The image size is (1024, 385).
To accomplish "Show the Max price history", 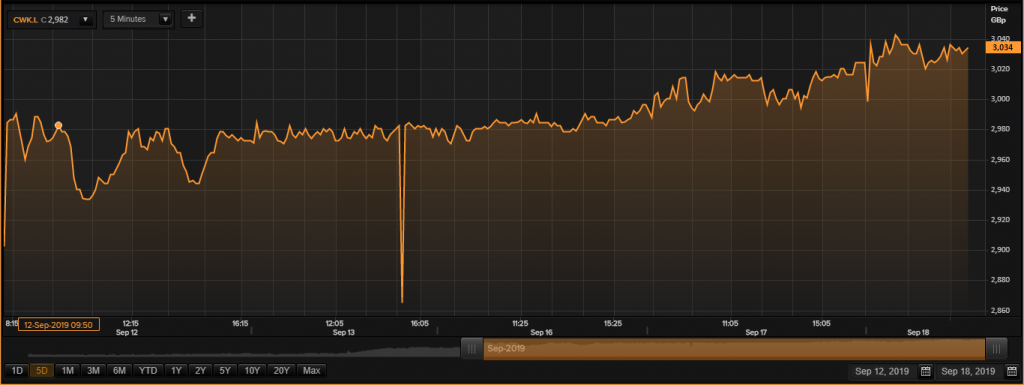I will pyautogui.click(x=312, y=371).
